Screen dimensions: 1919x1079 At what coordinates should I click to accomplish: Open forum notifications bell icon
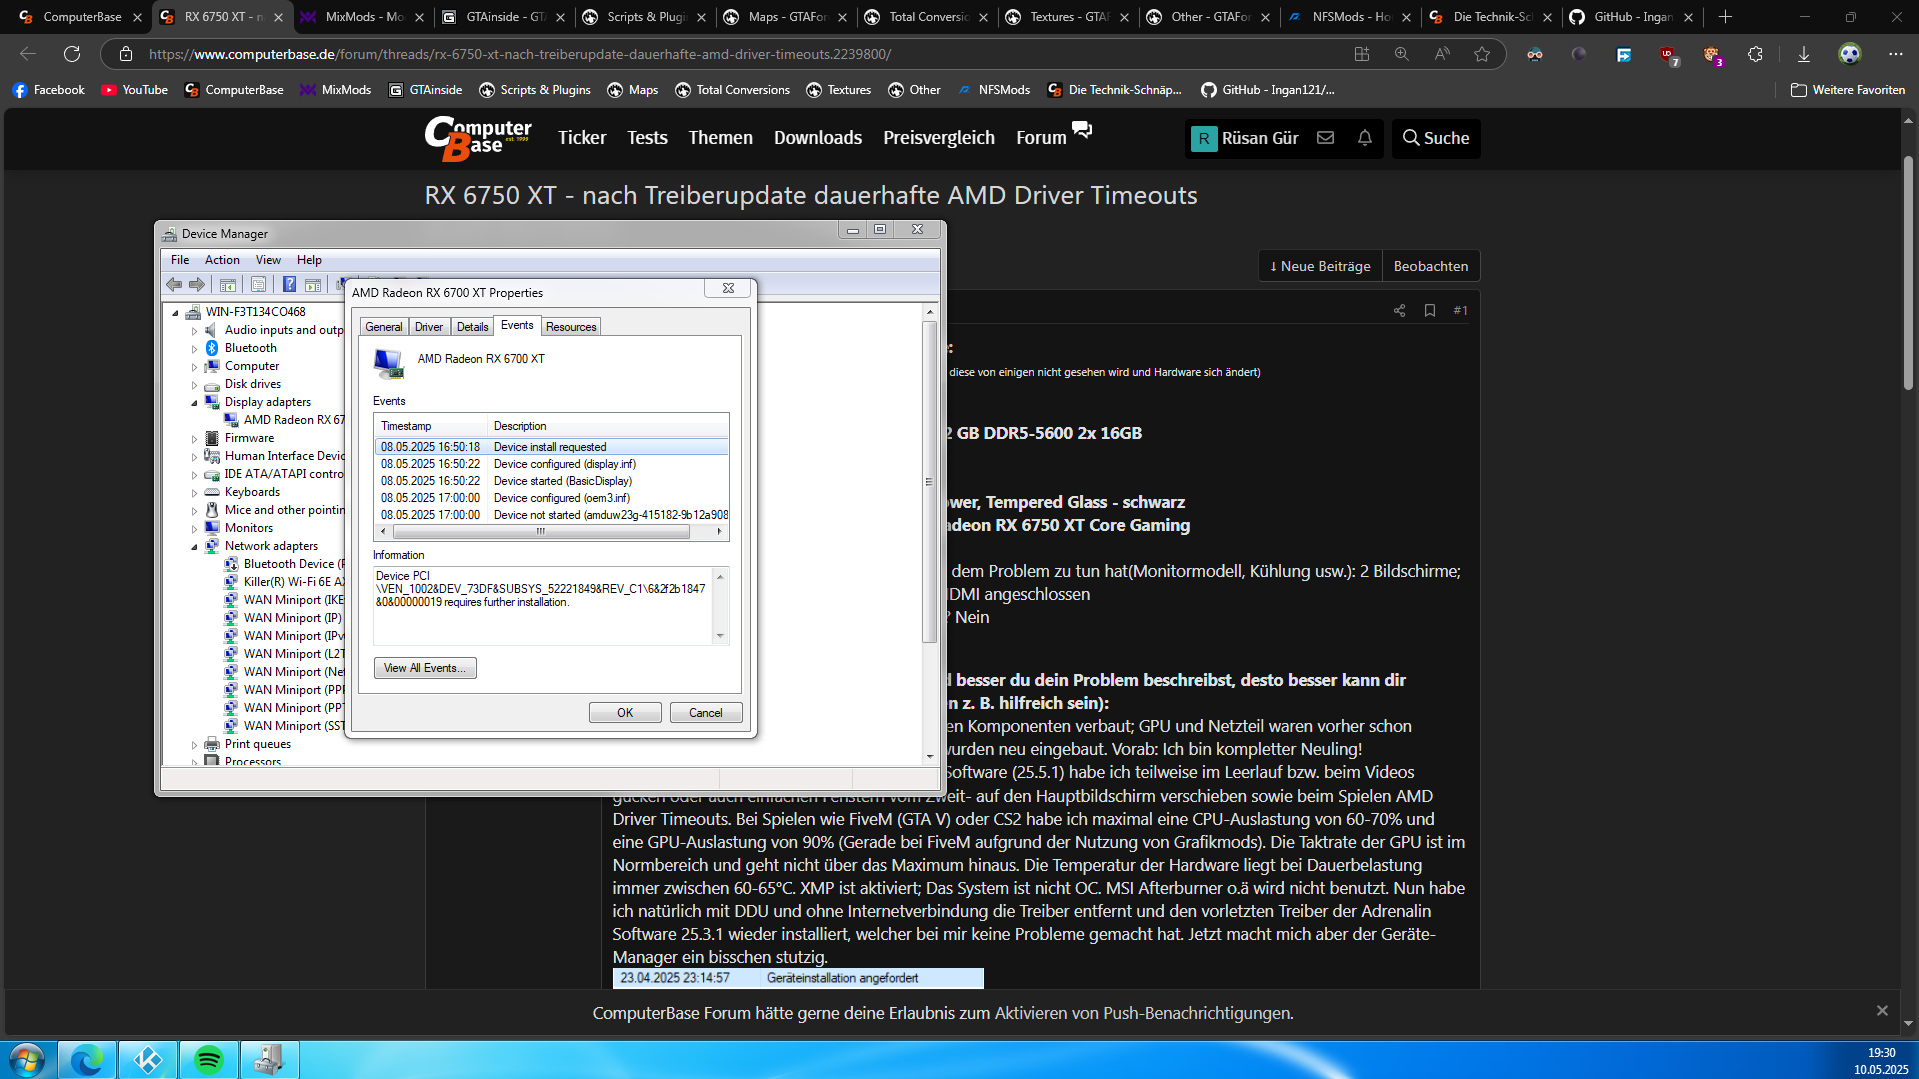pos(1365,138)
